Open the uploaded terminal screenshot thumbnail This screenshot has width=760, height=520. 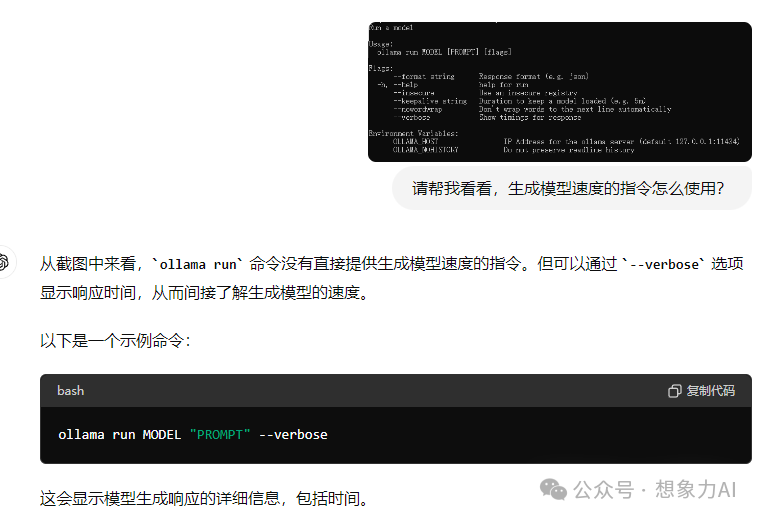560,92
